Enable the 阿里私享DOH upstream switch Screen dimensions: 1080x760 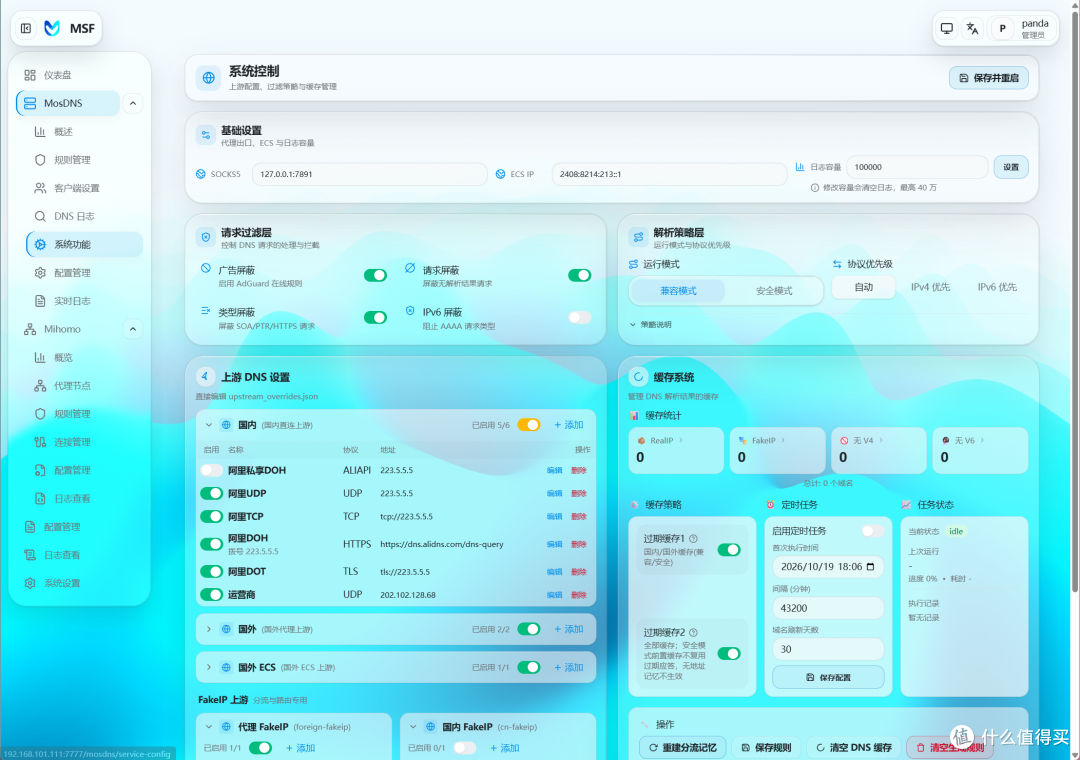tap(211, 471)
